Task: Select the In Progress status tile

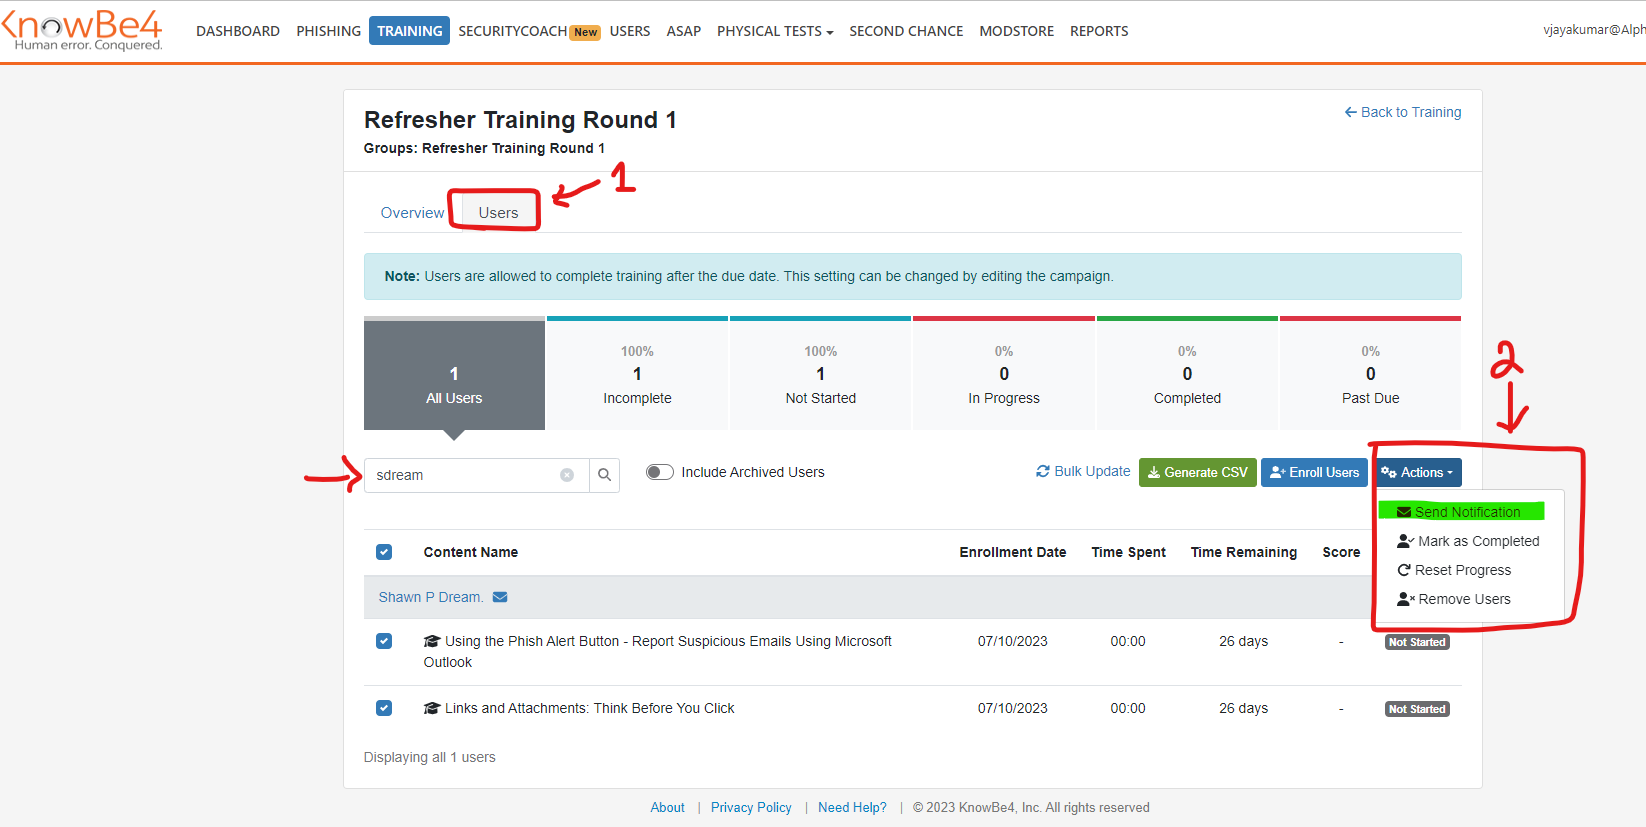Action: [1004, 374]
